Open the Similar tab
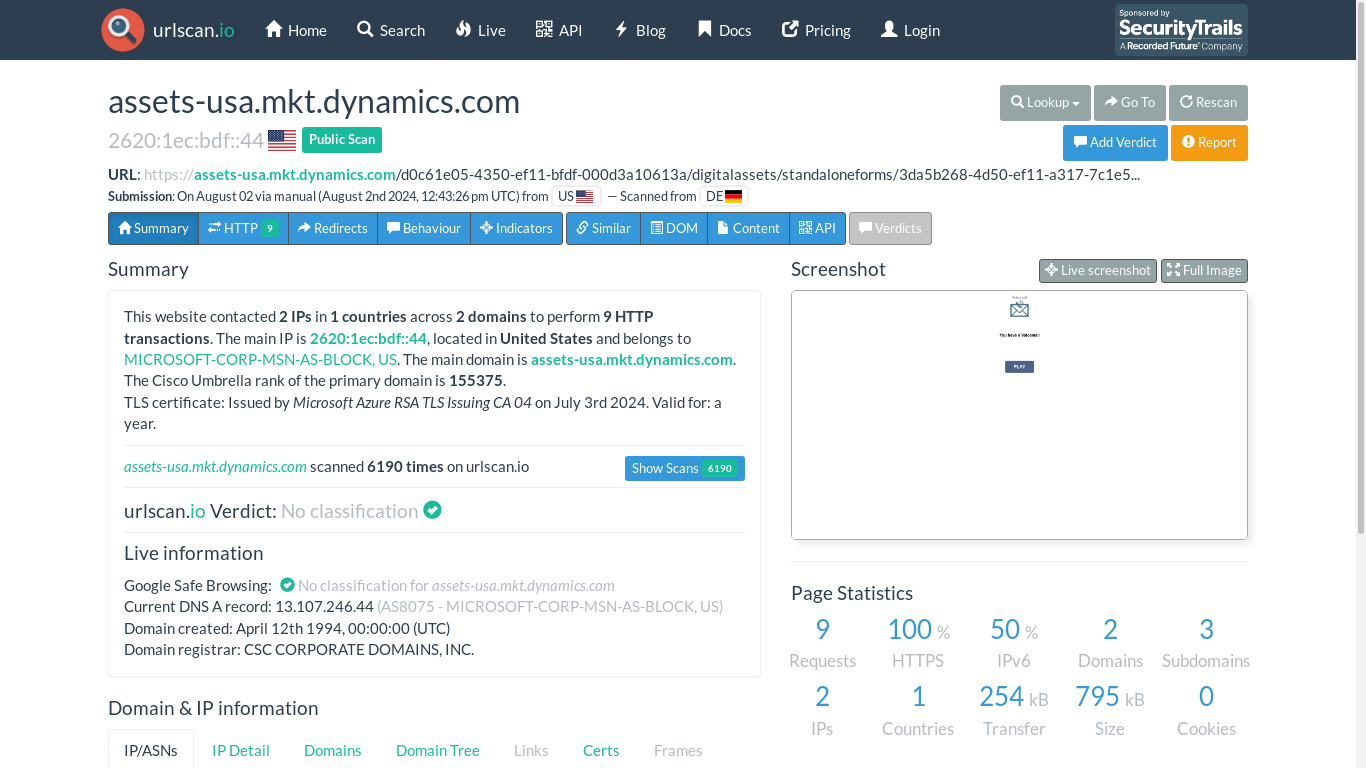 (x=603, y=228)
